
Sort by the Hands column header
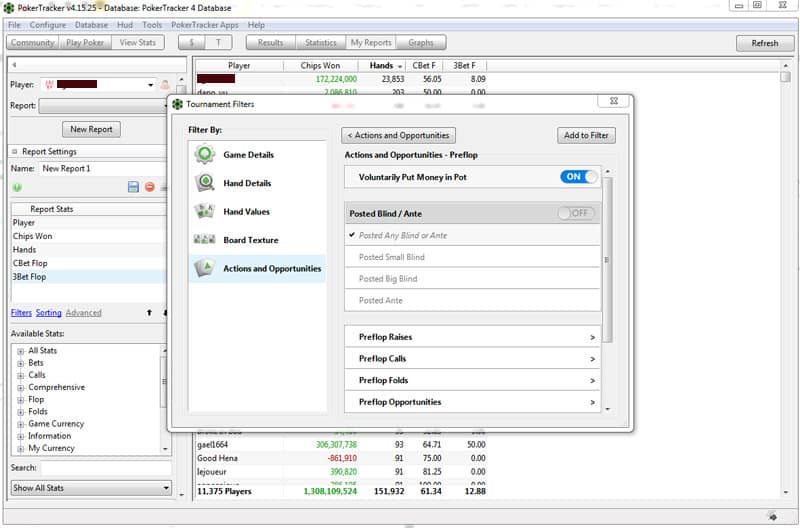tap(381, 65)
